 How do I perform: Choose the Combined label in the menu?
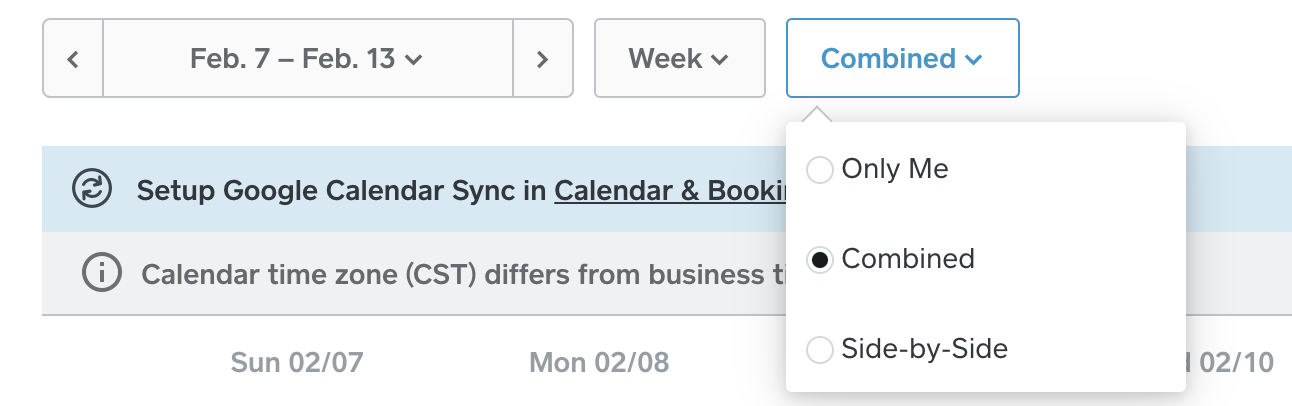point(908,259)
